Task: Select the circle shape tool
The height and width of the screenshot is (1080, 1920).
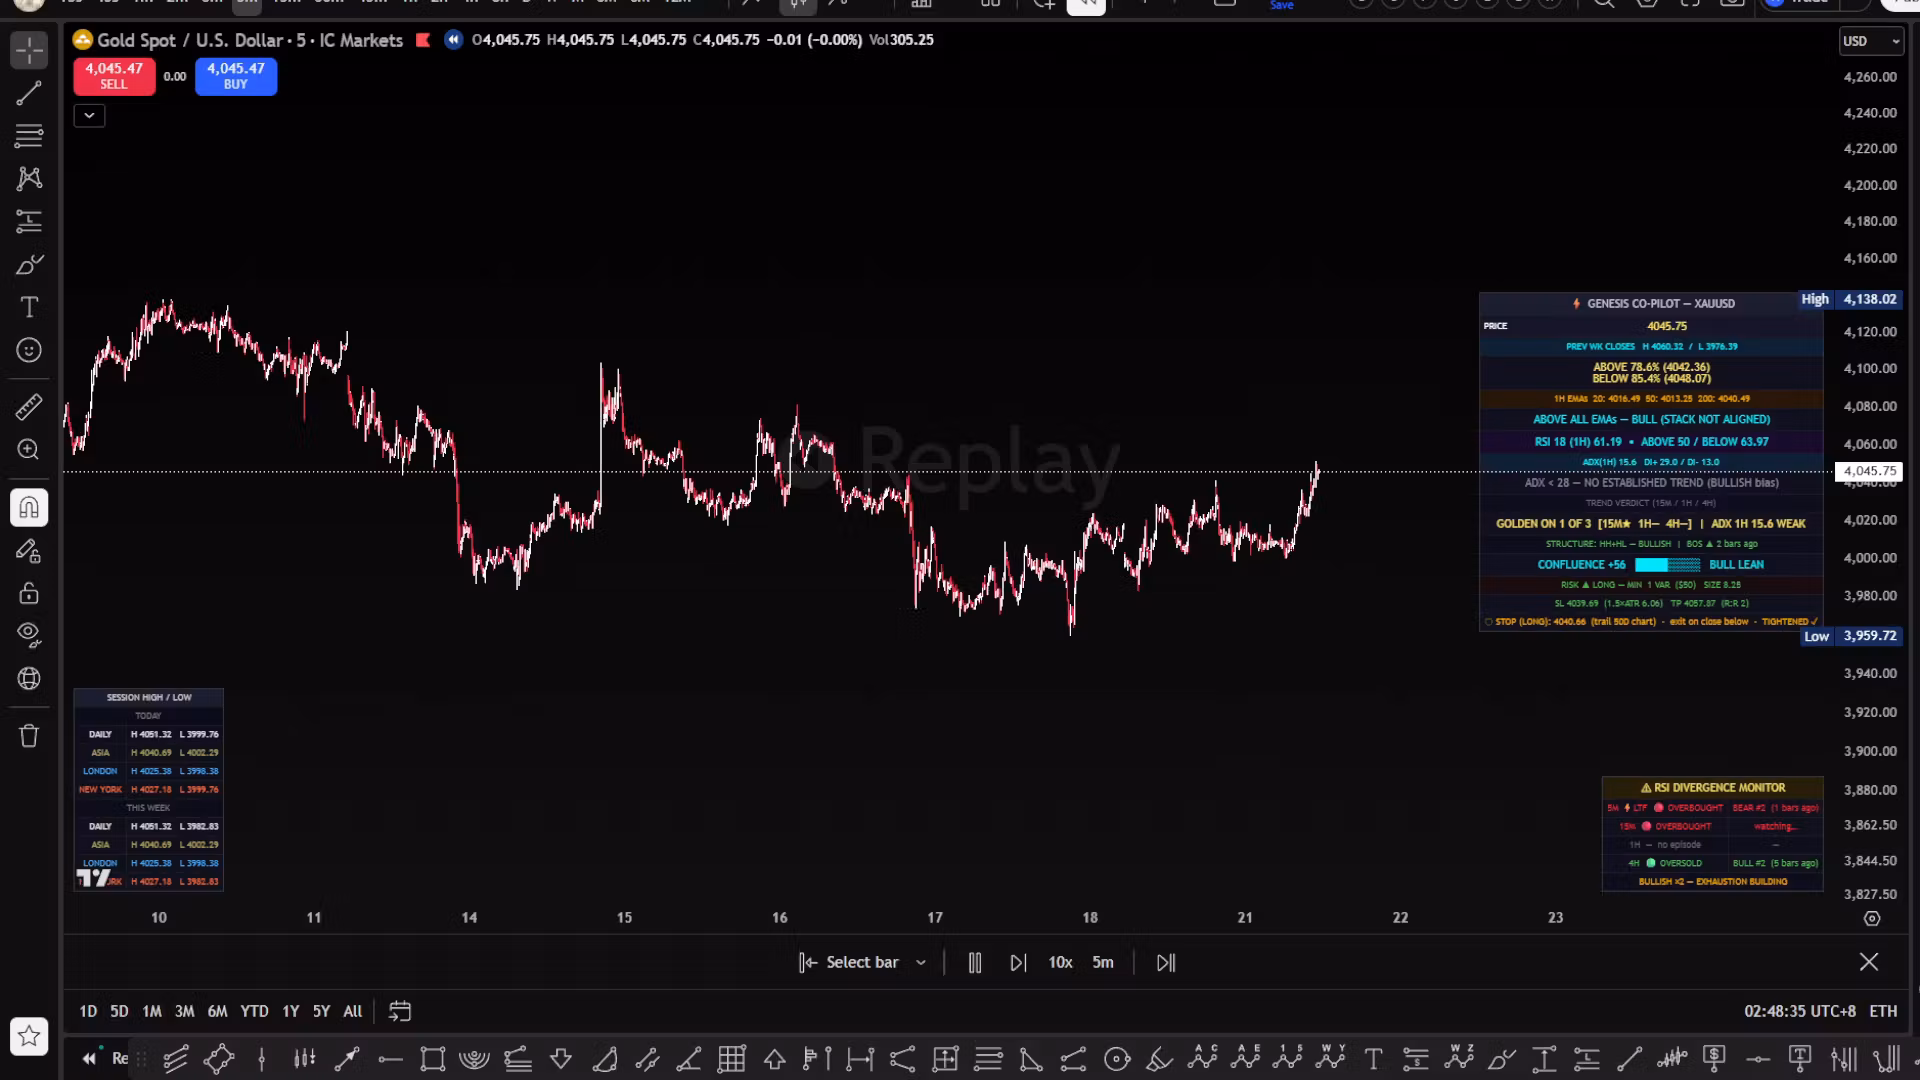Action: 1117,1058
